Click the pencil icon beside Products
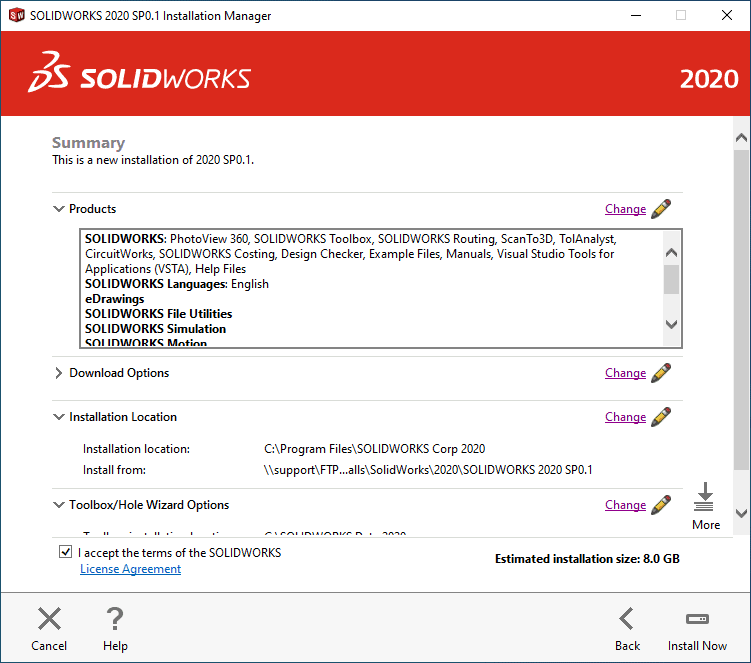This screenshot has width=751, height=663. (x=661, y=209)
